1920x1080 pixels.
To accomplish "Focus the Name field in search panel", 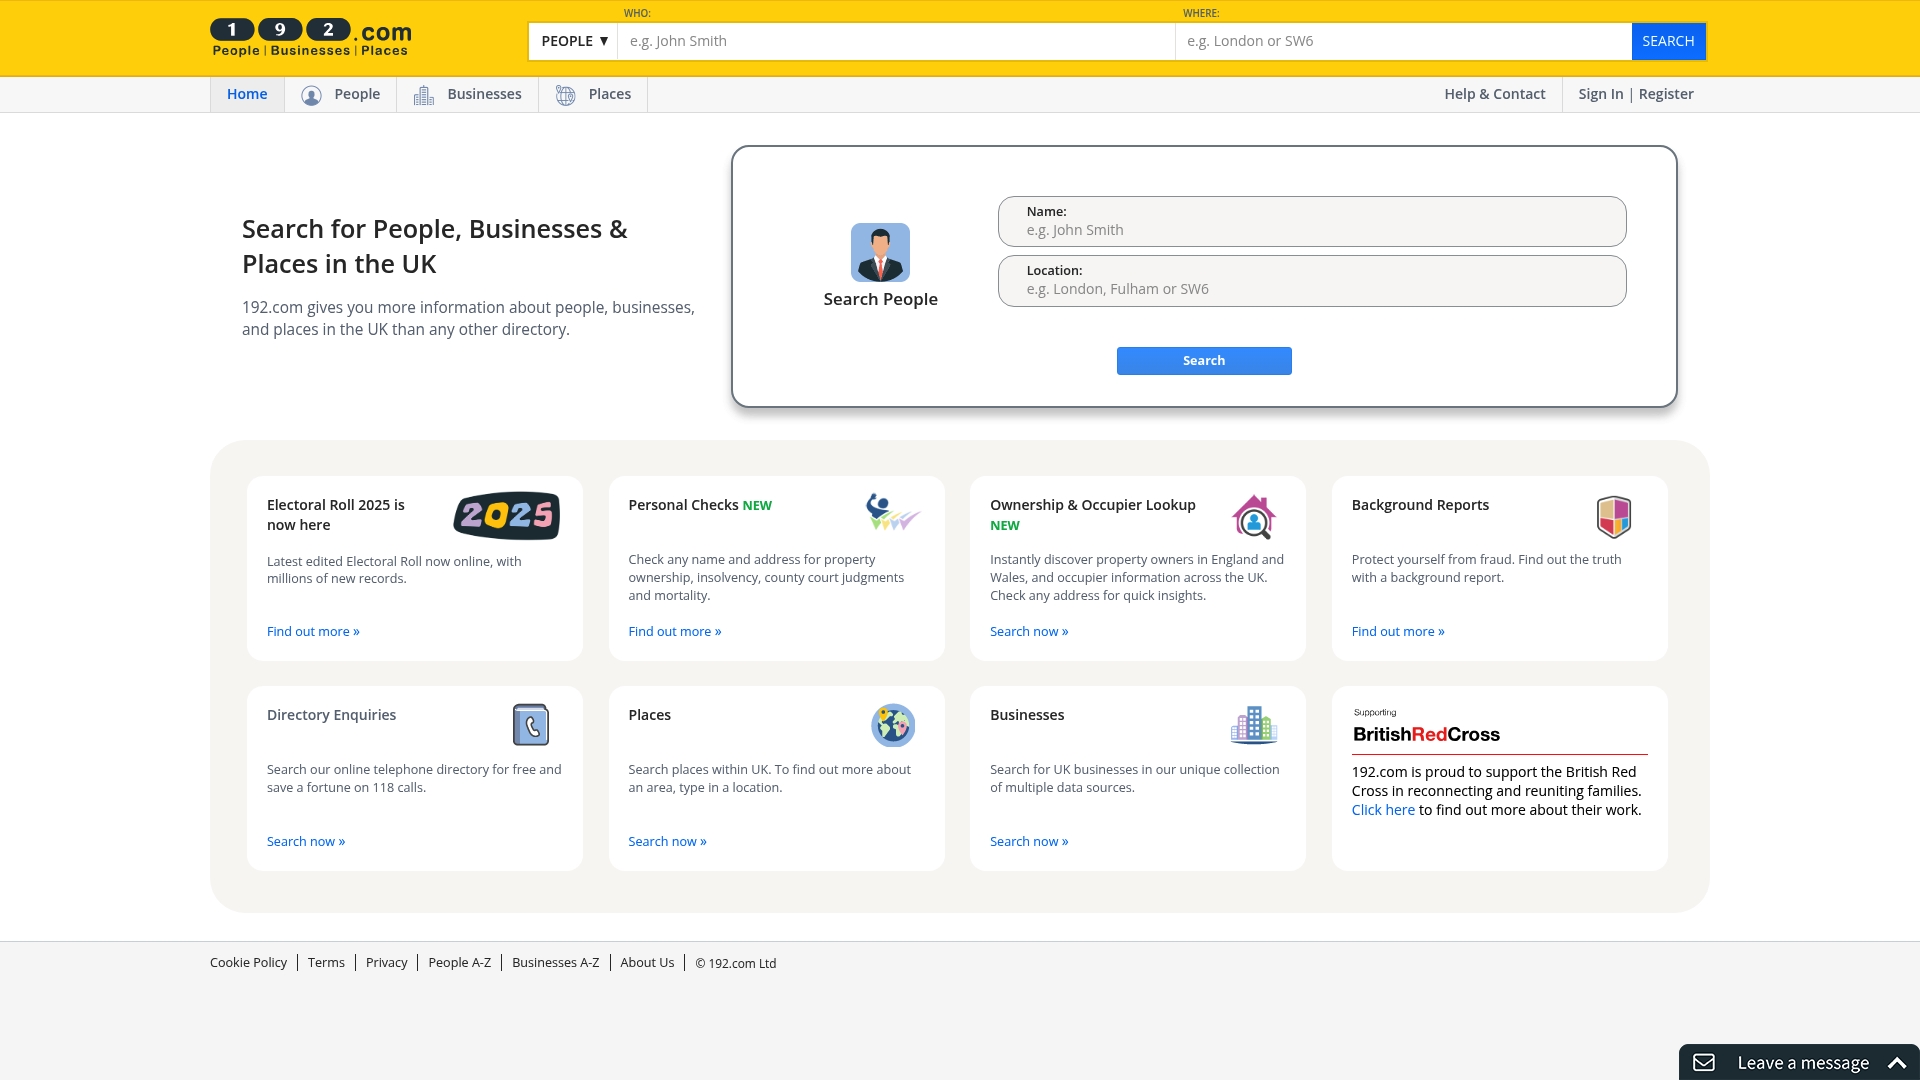I will [1312, 221].
